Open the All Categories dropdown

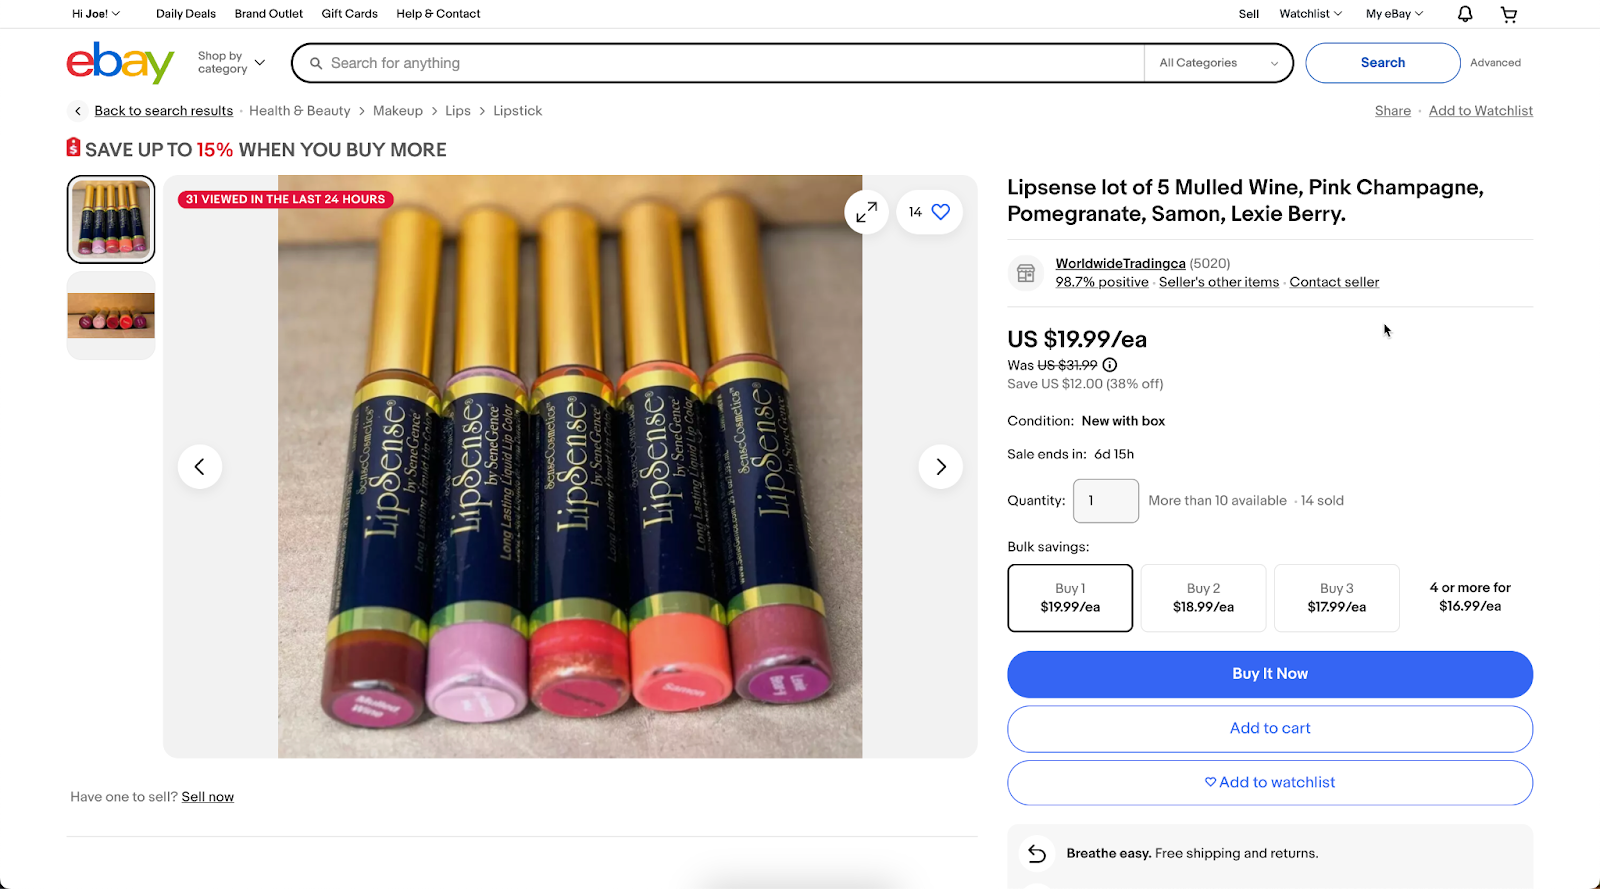point(1216,62)
